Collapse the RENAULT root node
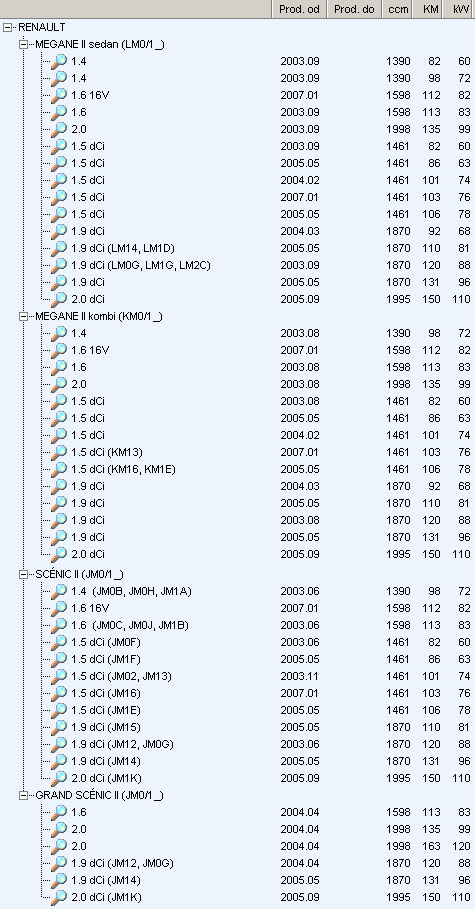Screen dimensions: 475x909 [x=7, y=27]
